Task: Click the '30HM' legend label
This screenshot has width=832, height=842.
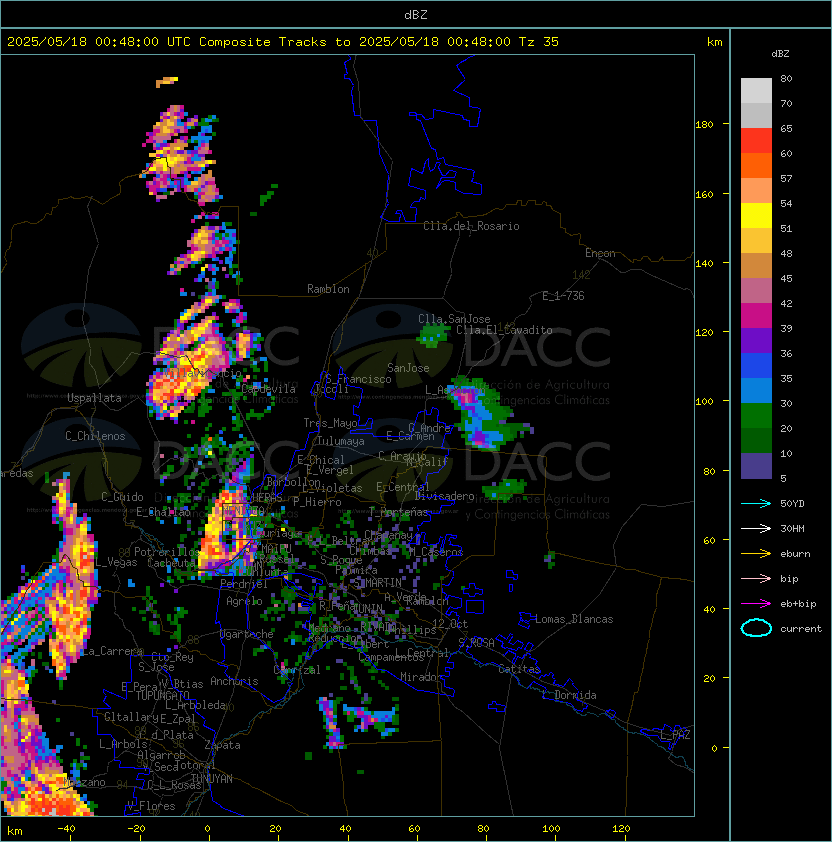Action: [792, 529]
